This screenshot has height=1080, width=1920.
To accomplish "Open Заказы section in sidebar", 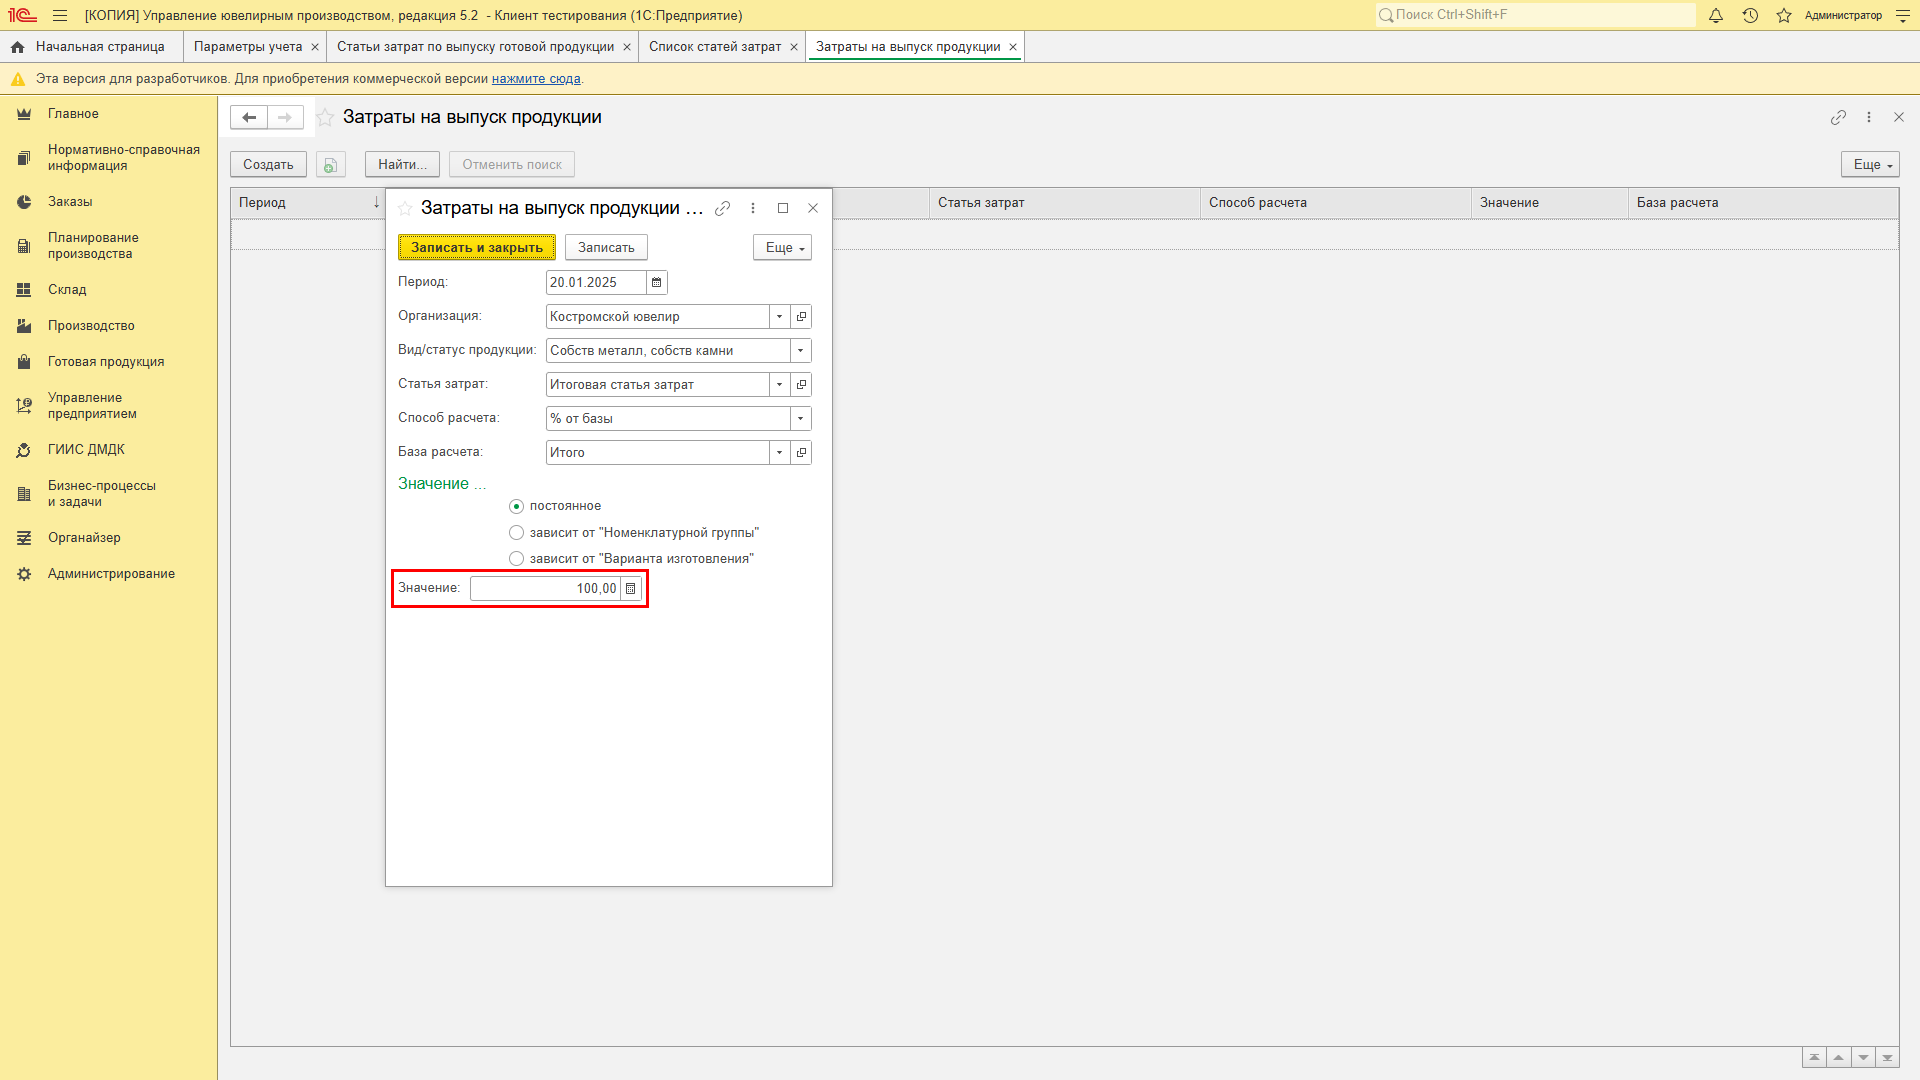I will 70,202.
